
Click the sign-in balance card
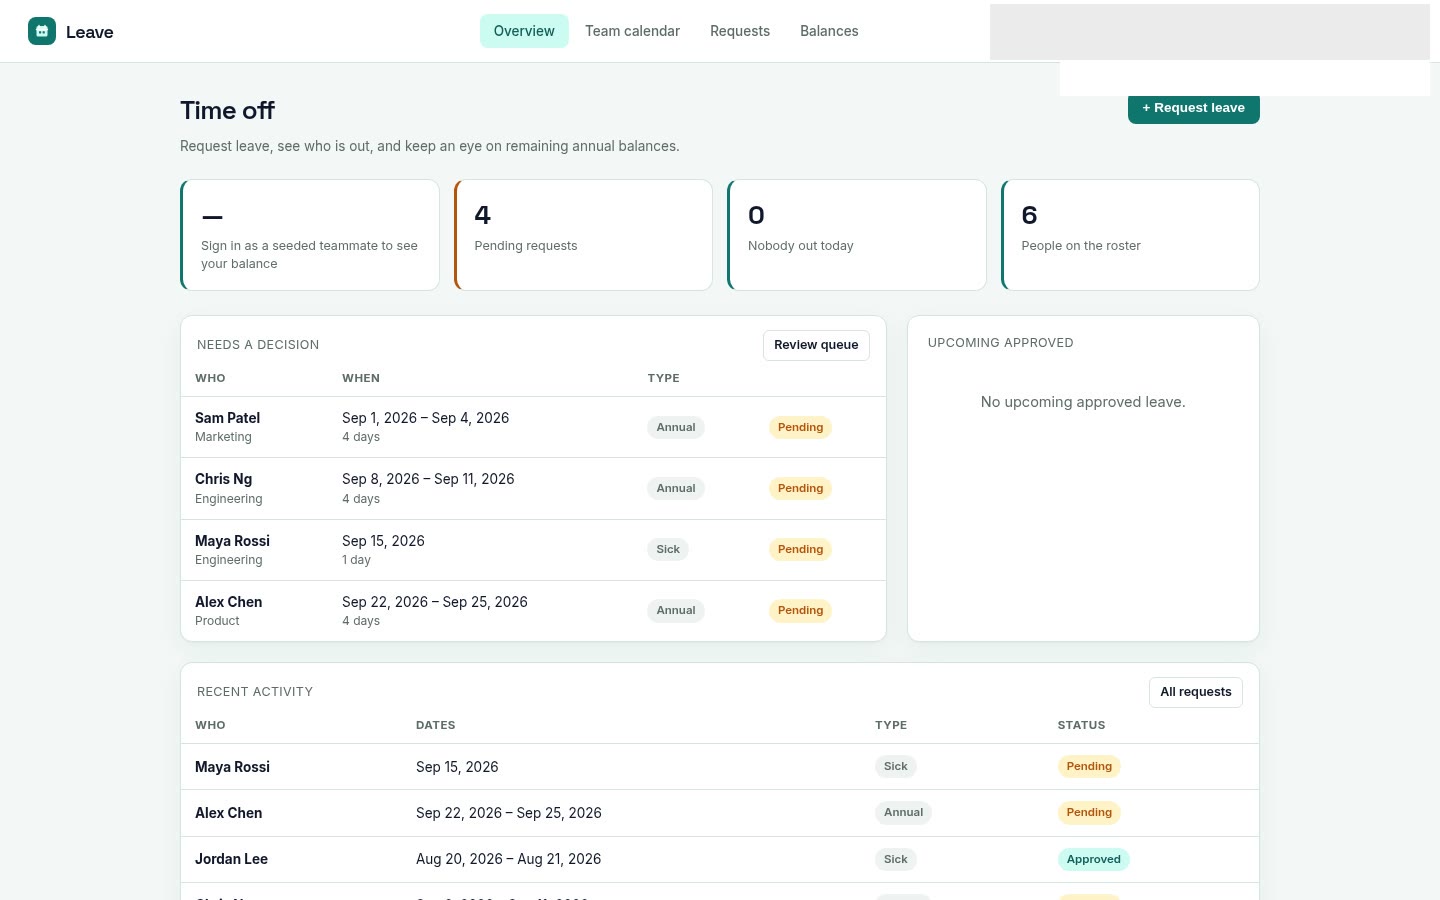[x=310, y=235]
